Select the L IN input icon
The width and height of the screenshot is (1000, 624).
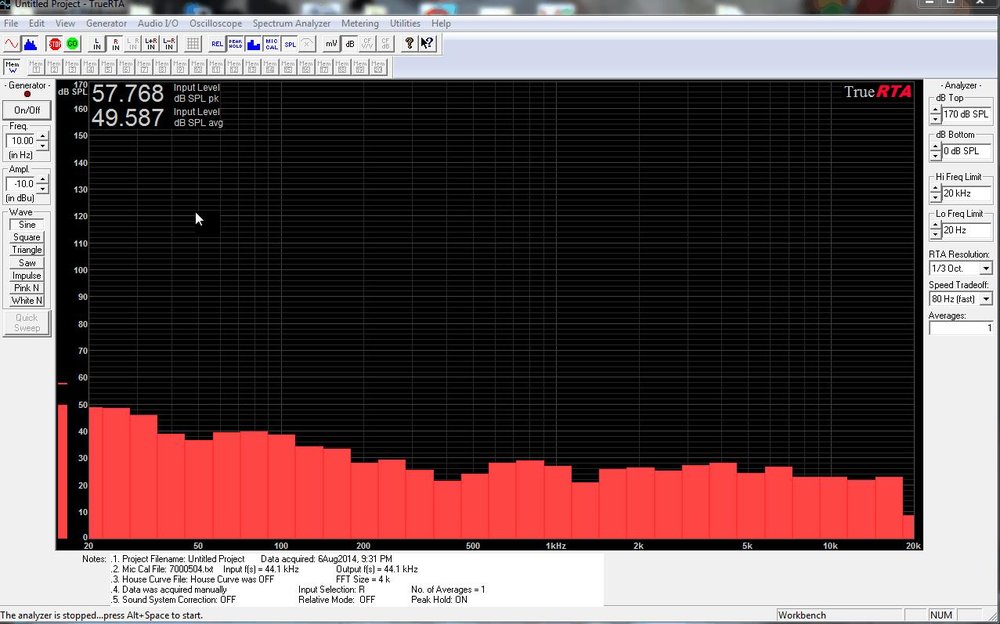97,44
